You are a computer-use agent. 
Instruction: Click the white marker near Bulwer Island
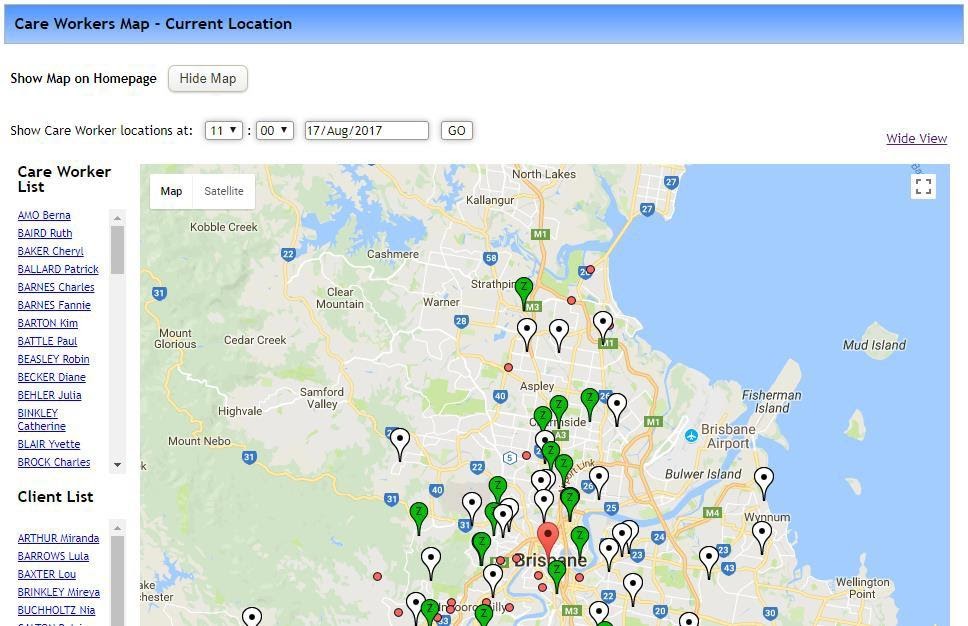(764, 483)
